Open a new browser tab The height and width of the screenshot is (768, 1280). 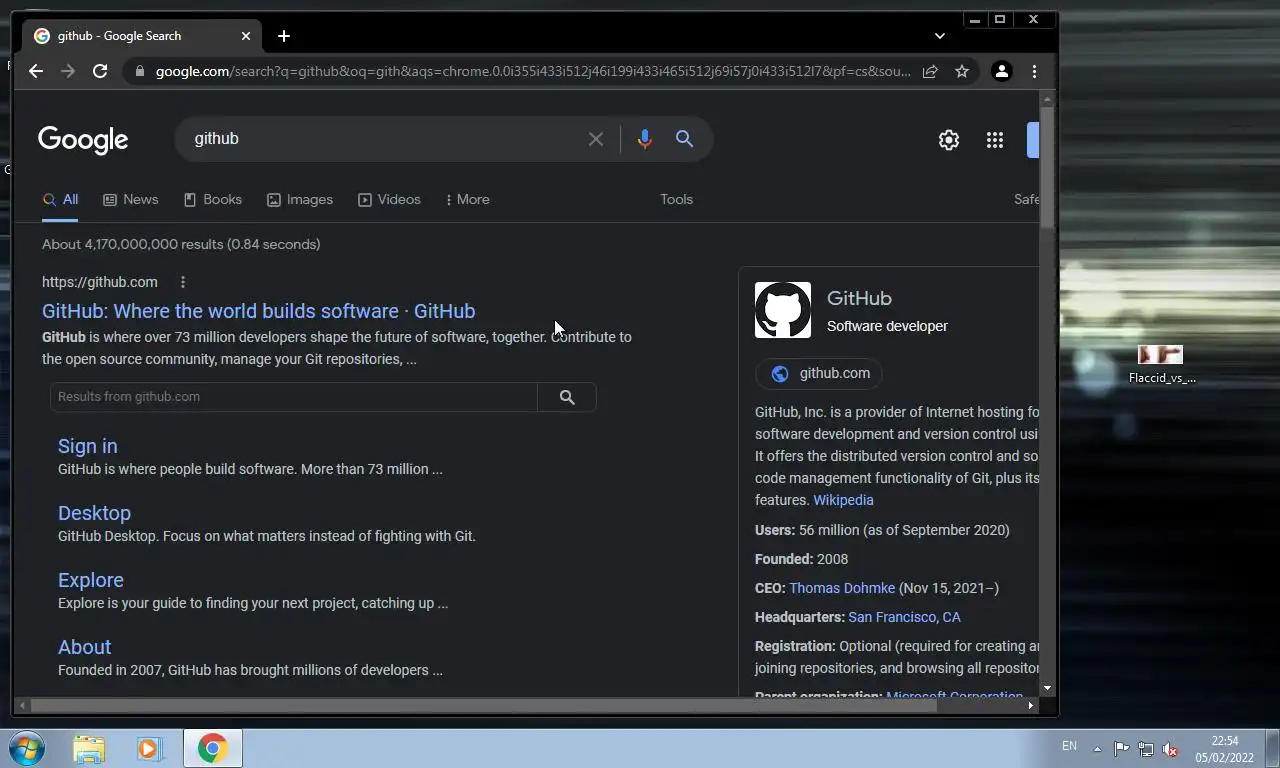(284, 36)
